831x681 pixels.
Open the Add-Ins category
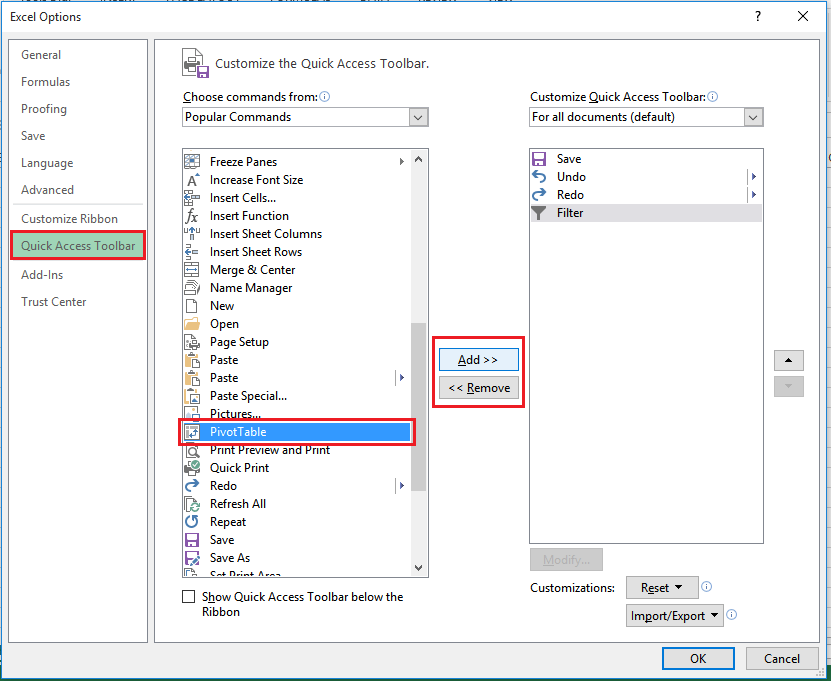tap(42, 275)
